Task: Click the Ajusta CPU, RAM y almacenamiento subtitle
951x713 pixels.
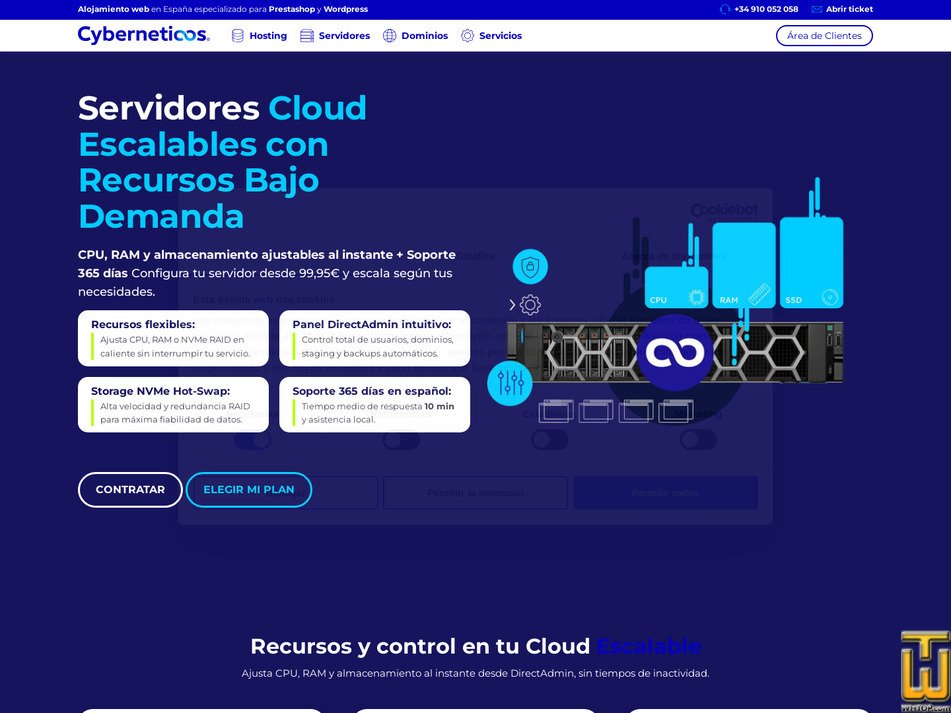Action: click(476, 673)
